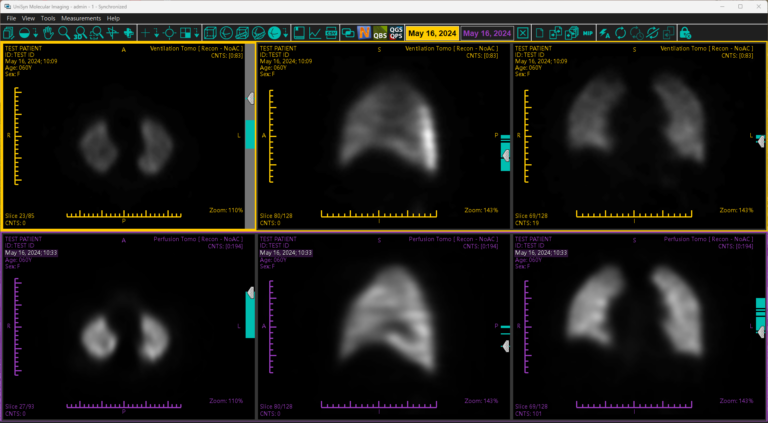
Task: Click the two-page copy icon
Action: click(555, 33)
